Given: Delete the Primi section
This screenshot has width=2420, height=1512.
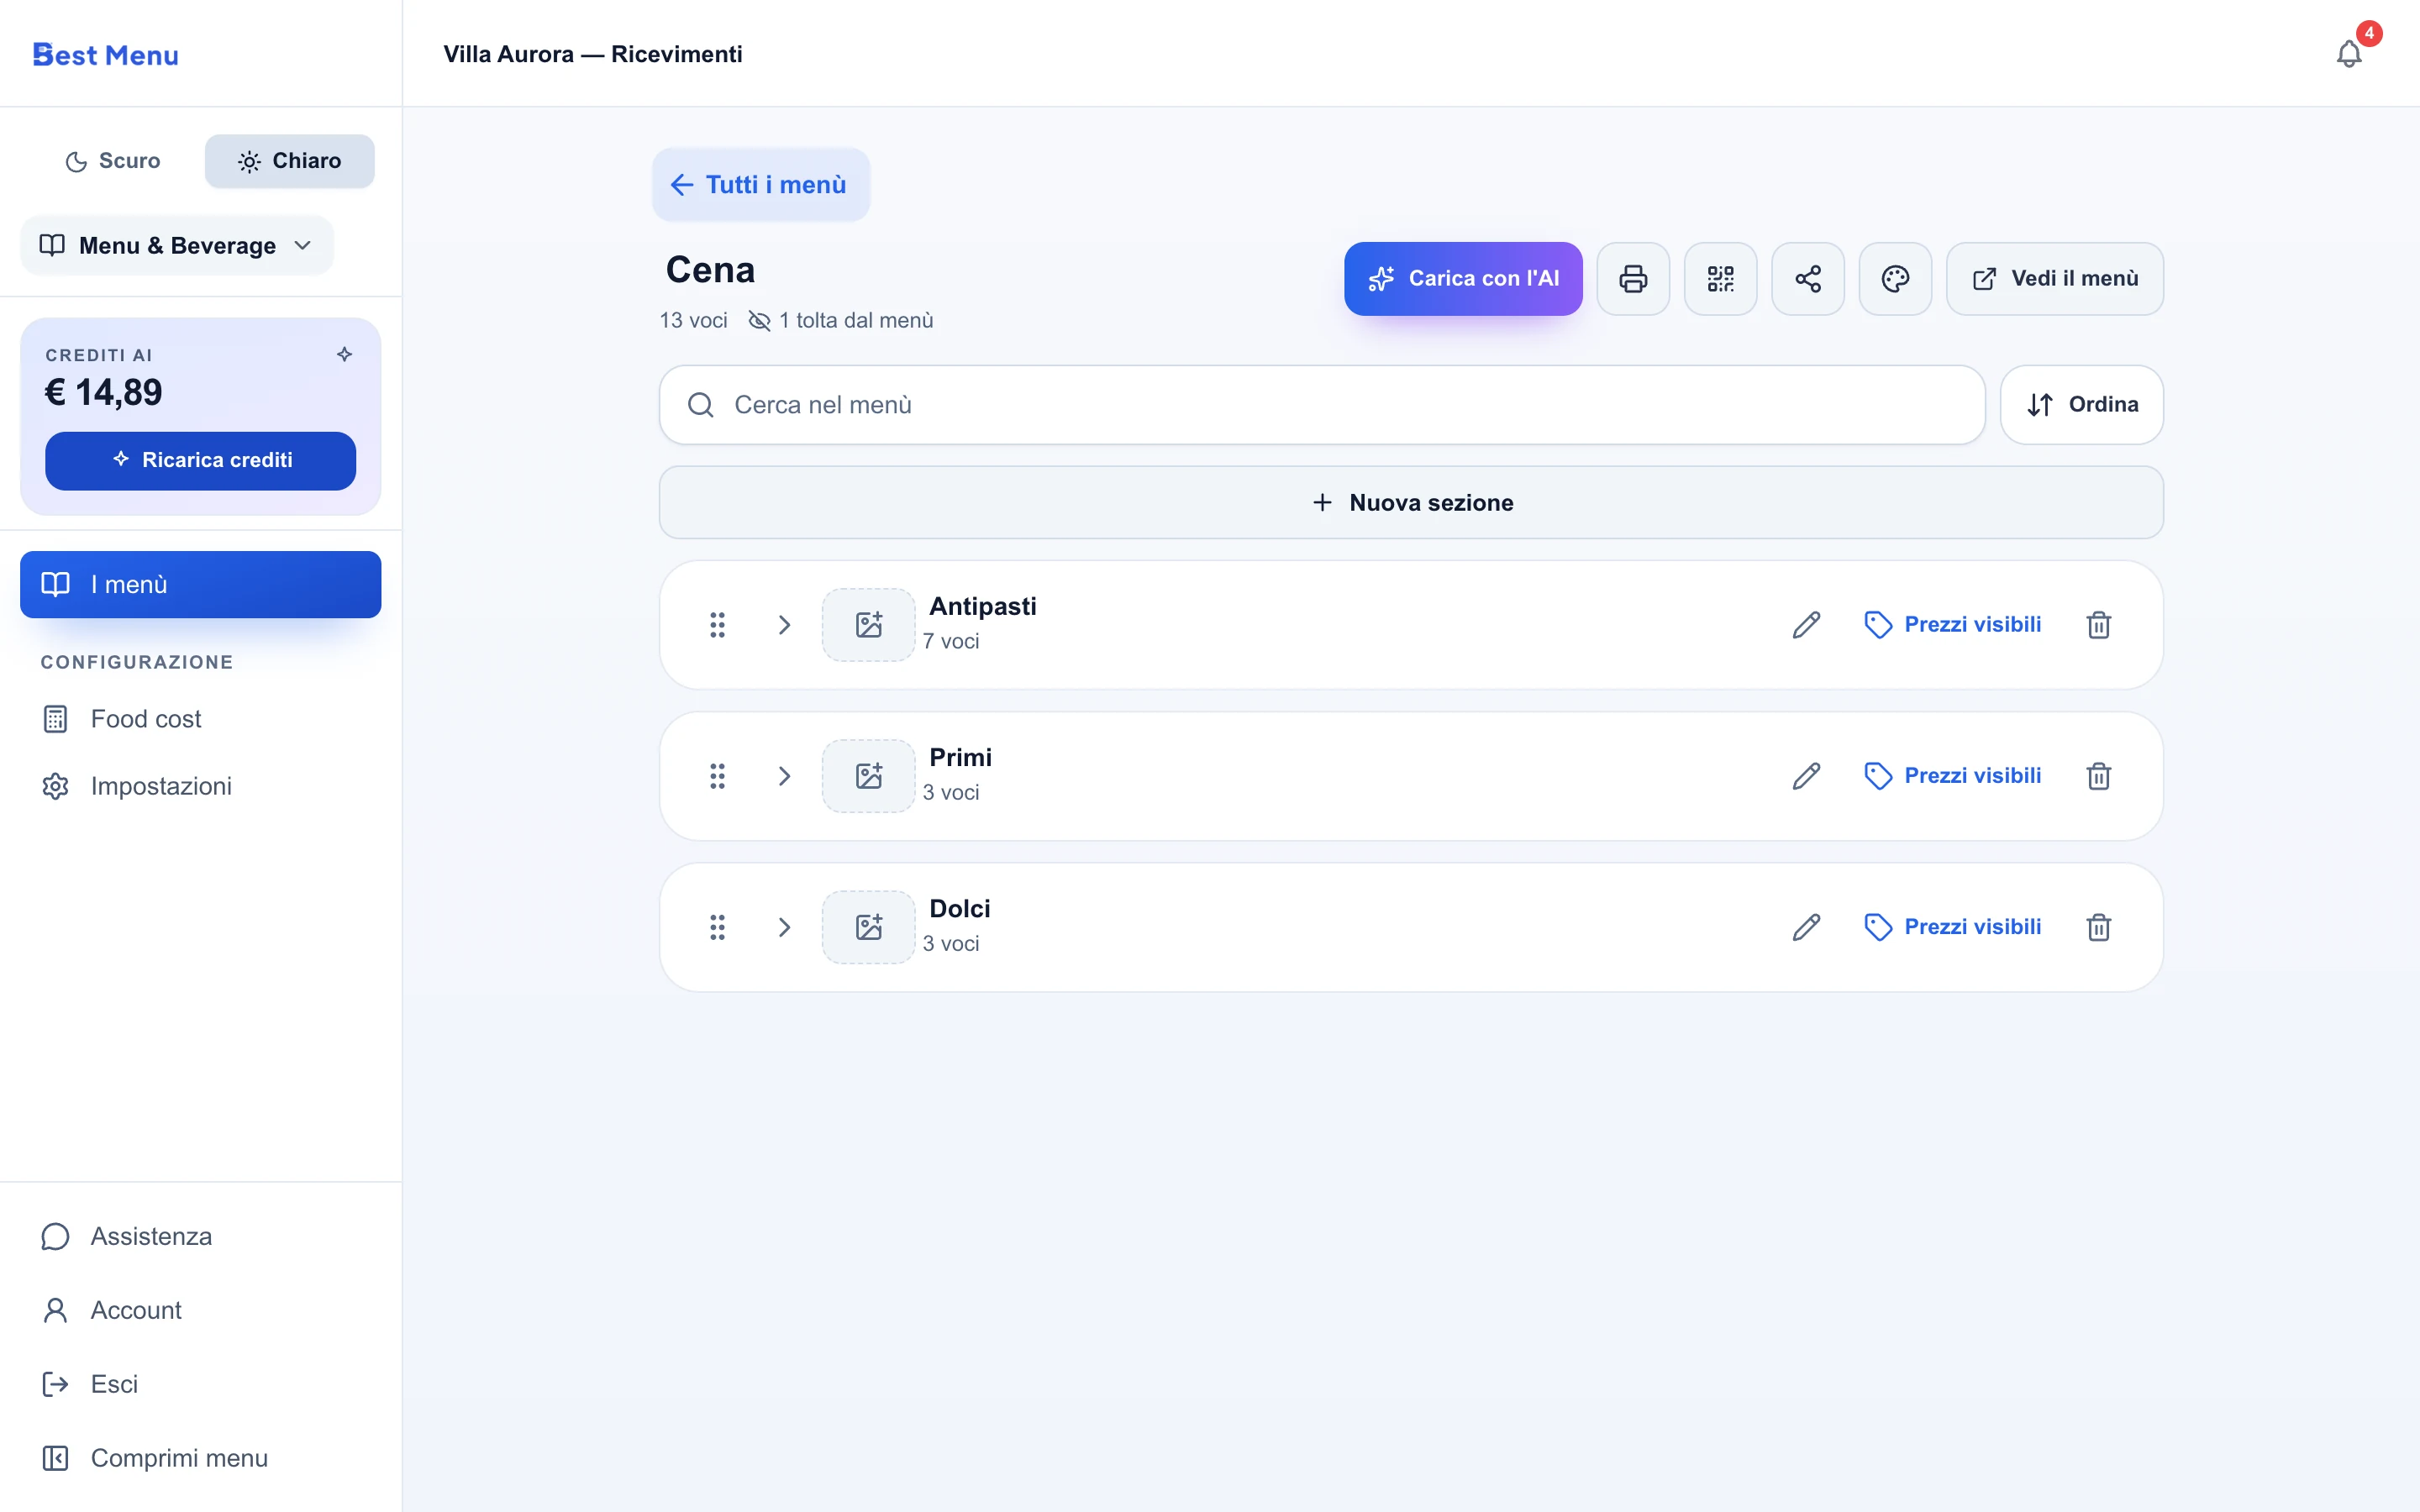Looking at the screenshot, I should [2098, 776].
